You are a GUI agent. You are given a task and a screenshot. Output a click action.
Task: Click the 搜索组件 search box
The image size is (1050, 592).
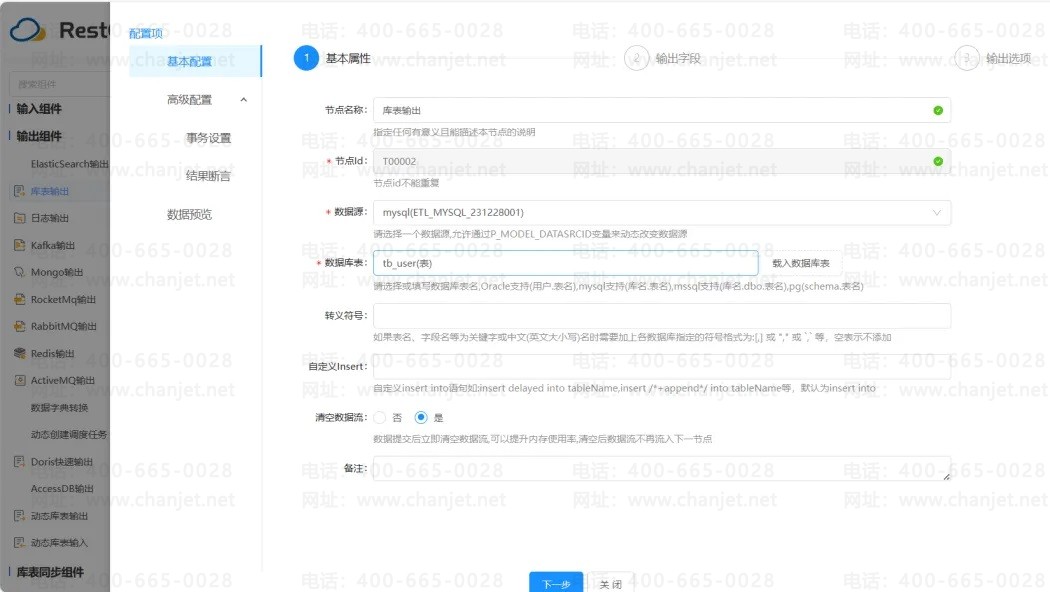(x=60, y=84)
